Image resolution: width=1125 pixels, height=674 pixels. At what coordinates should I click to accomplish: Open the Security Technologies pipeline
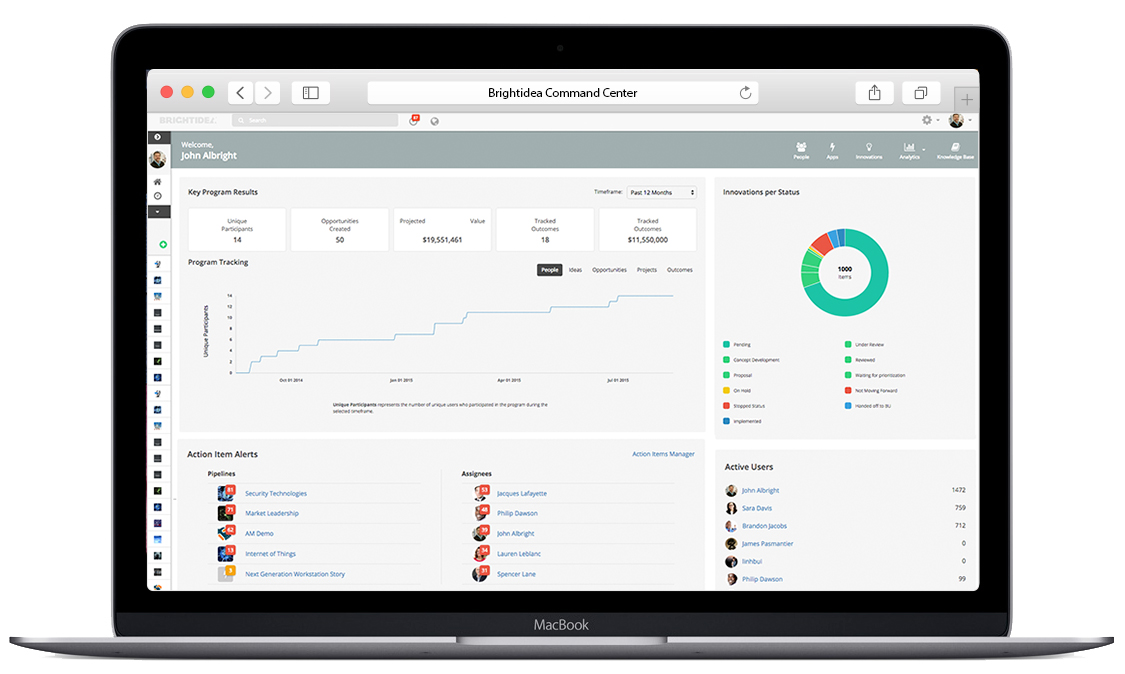(276, 494)
